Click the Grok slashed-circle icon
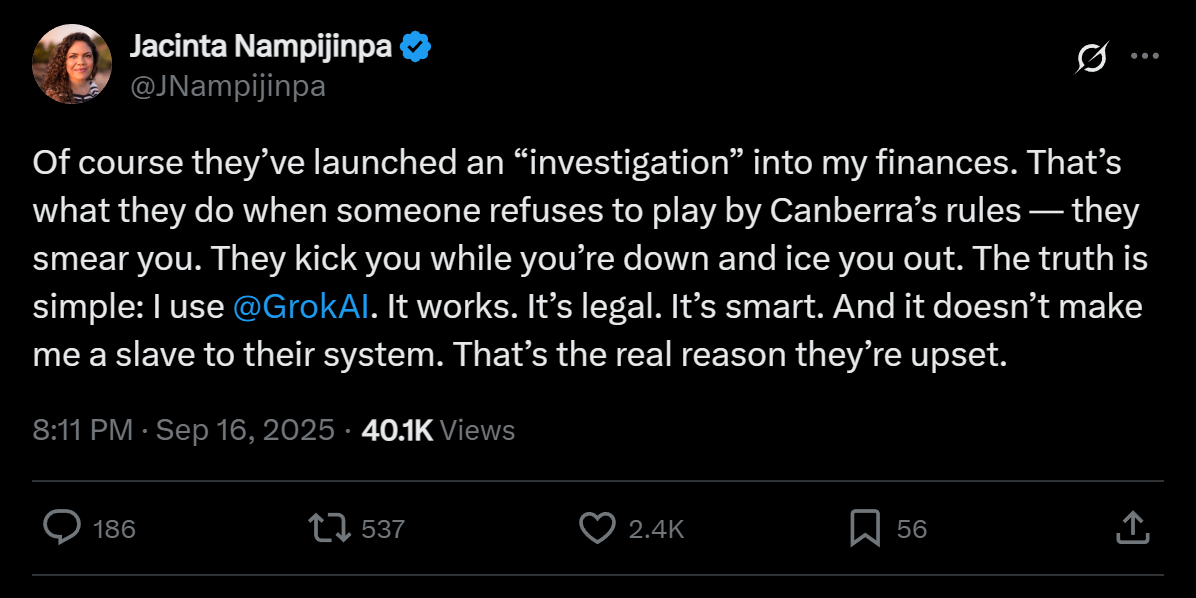 click(1091, 59)
